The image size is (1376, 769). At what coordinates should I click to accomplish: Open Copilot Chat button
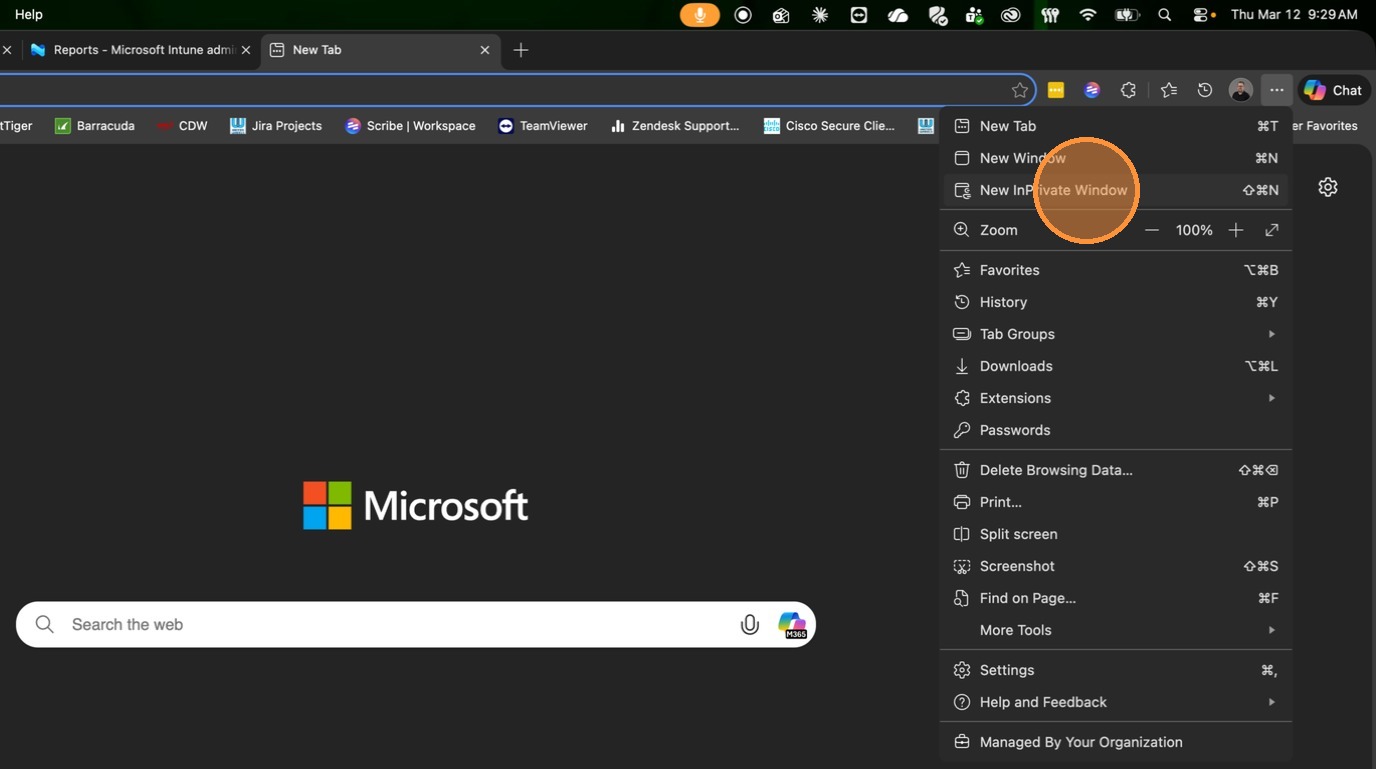pos(1333,90)
